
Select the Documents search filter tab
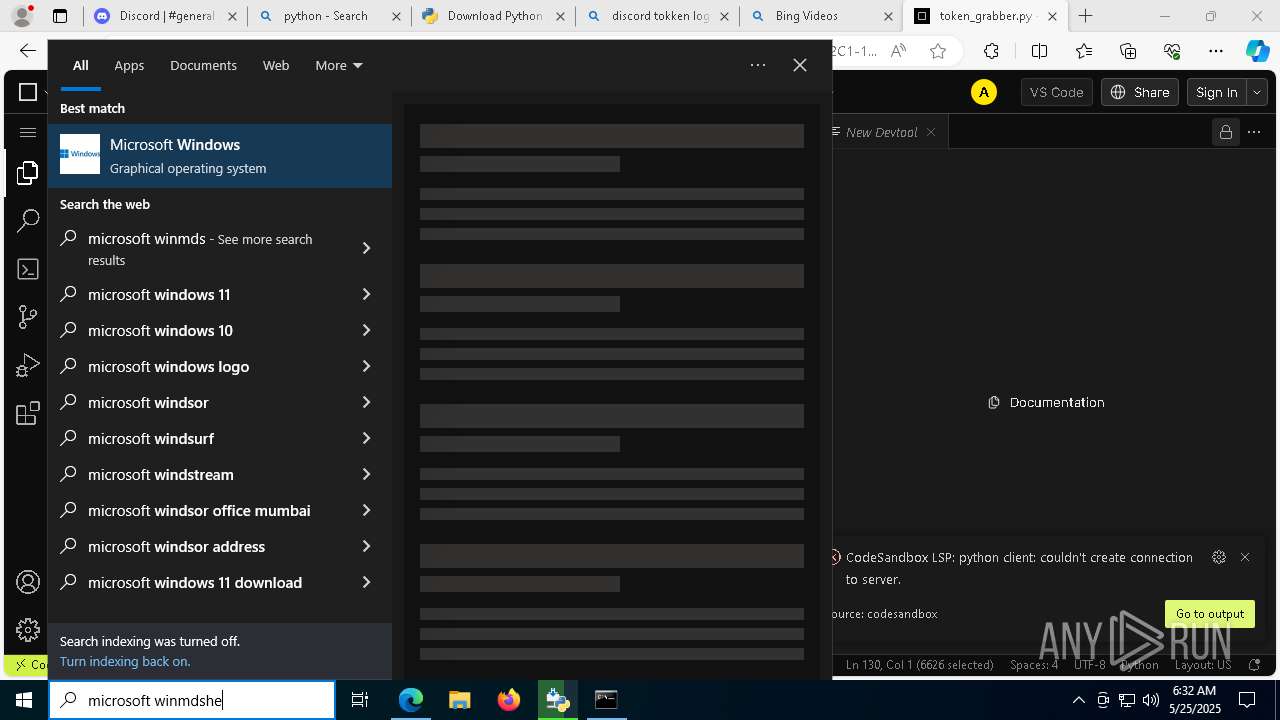tap(203, 65)
